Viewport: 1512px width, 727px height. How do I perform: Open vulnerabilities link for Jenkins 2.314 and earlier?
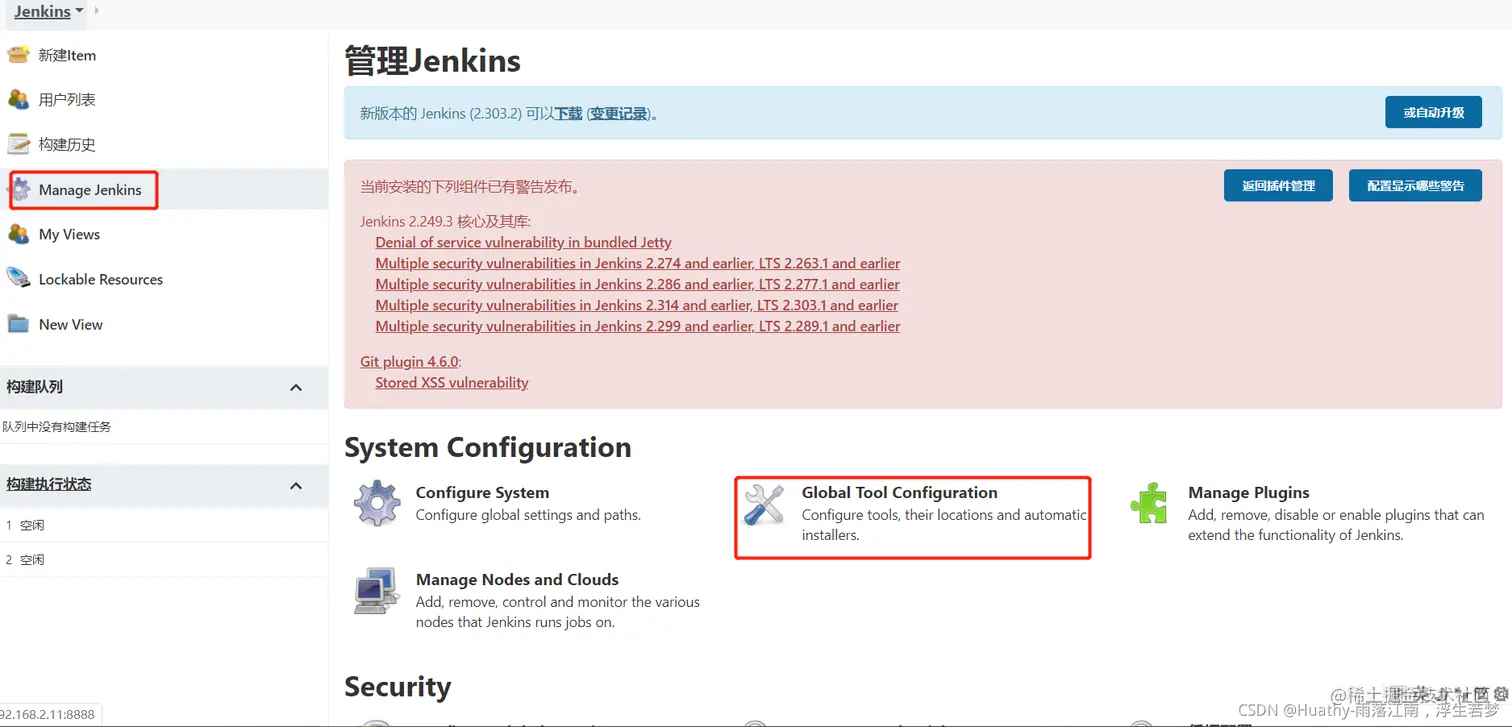(x=637, y=305)
